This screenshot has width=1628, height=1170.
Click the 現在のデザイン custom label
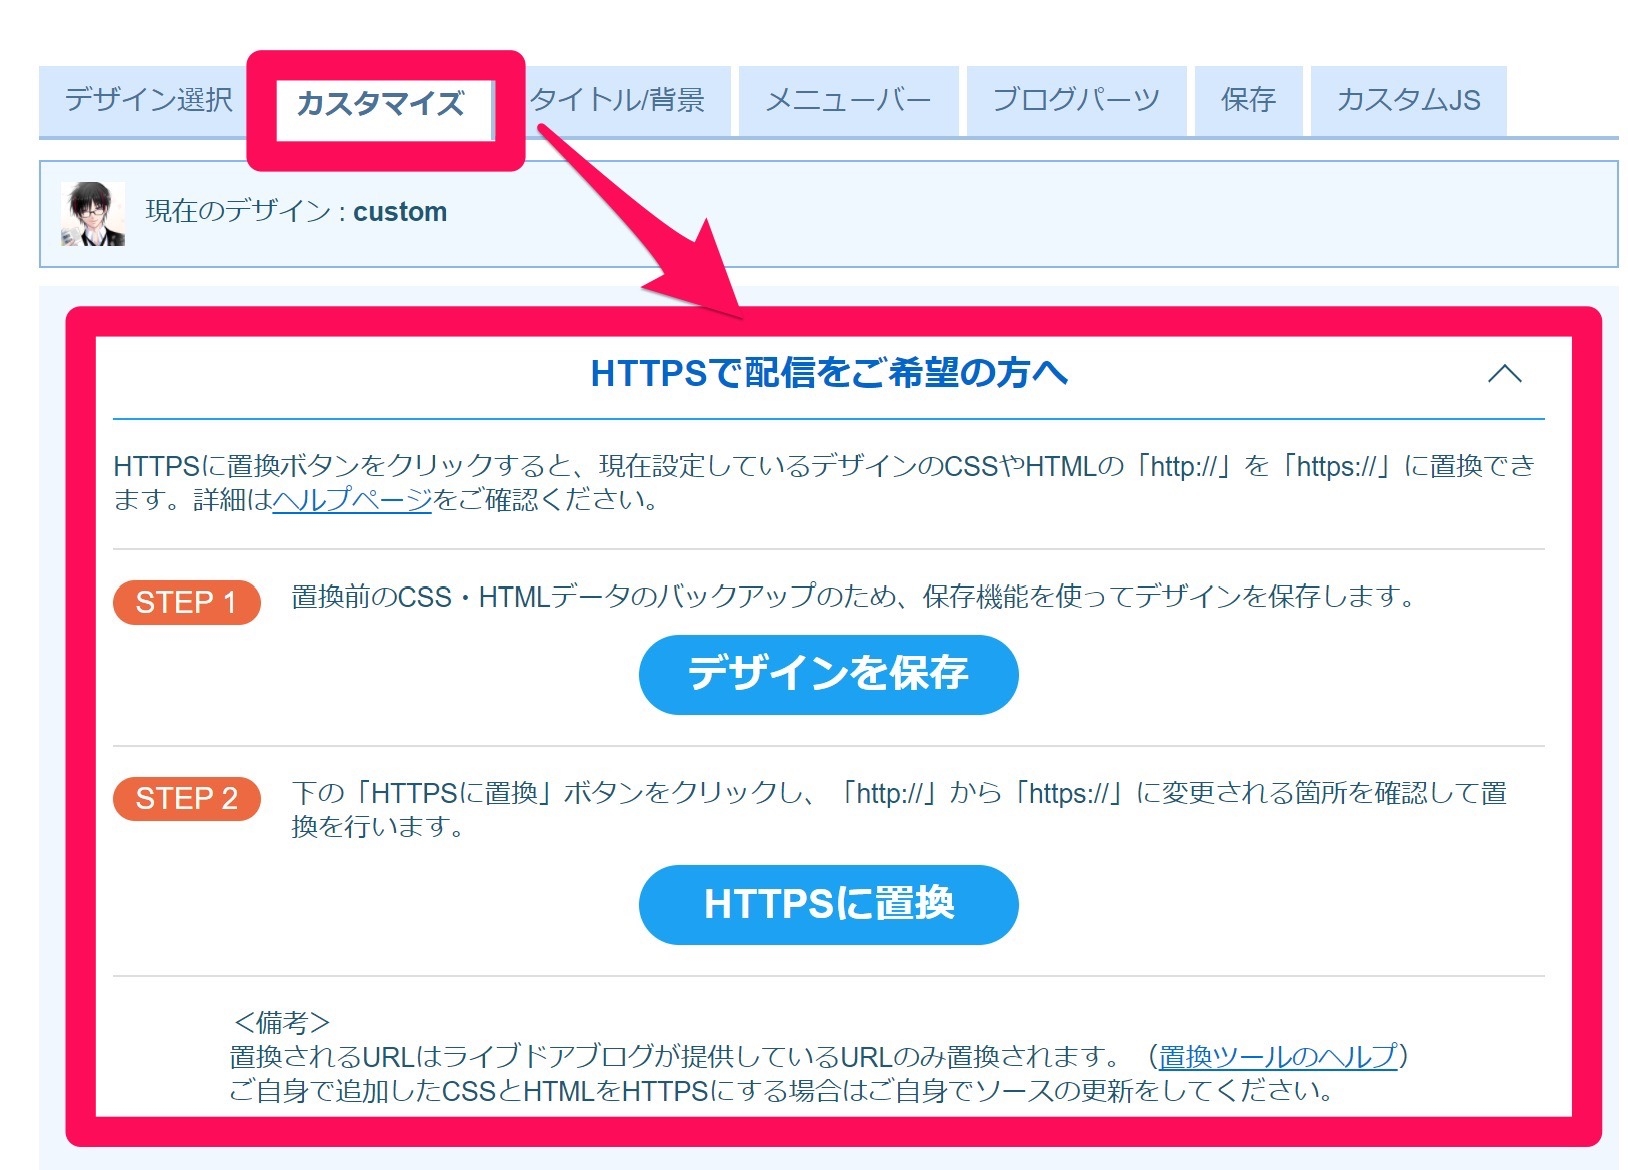pyautogui.click(x=294, y=211)
